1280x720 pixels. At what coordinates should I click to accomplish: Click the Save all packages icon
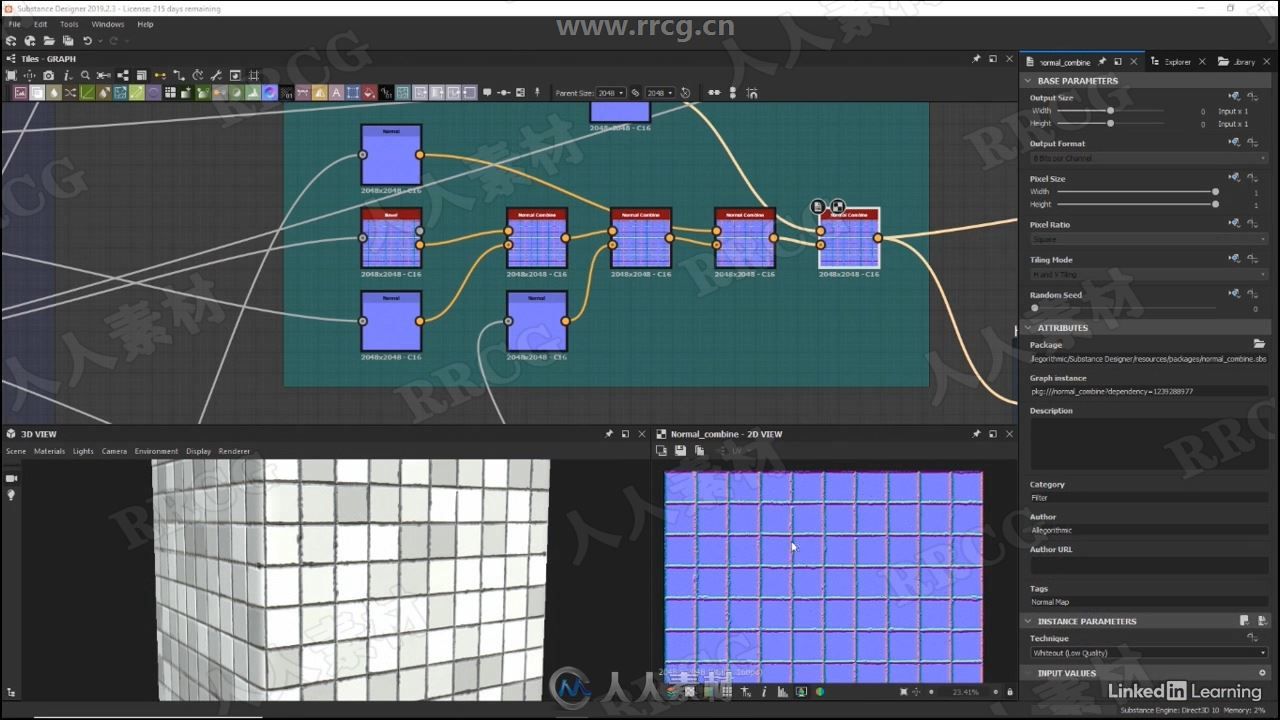(x=68, y=41)
